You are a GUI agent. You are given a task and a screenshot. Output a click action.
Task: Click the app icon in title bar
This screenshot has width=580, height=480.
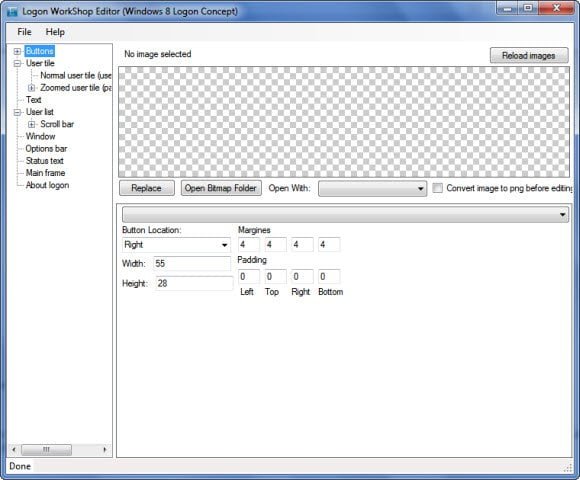point(12,11)
